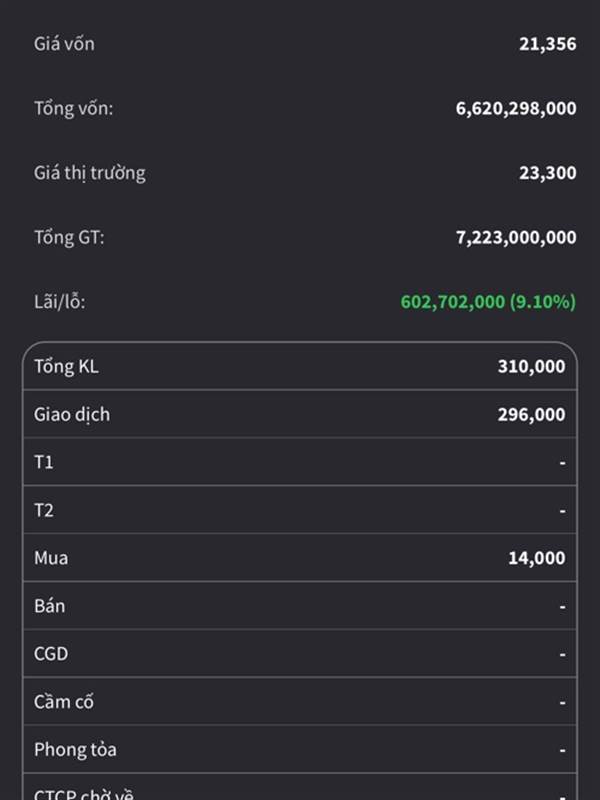
Task: Tap the Tổng GT label
Action: [69, 237]
